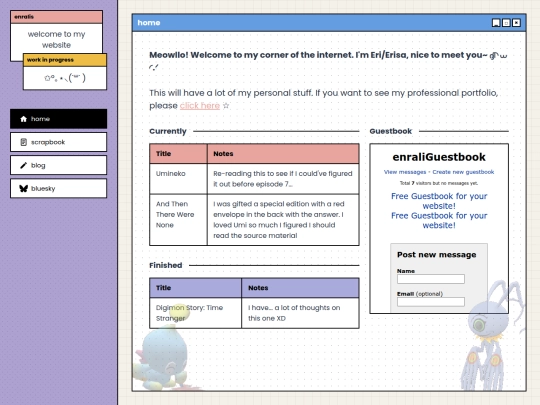Click 'I have... a lot of thoughts' note
Viewport: 540px width, 405px height.
point(300,313)
